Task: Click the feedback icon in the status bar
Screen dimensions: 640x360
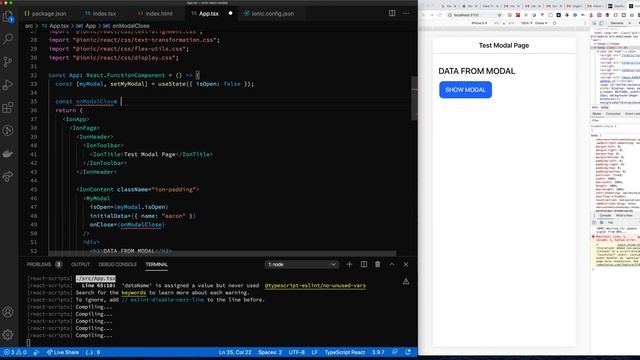Action: (395, 352)
